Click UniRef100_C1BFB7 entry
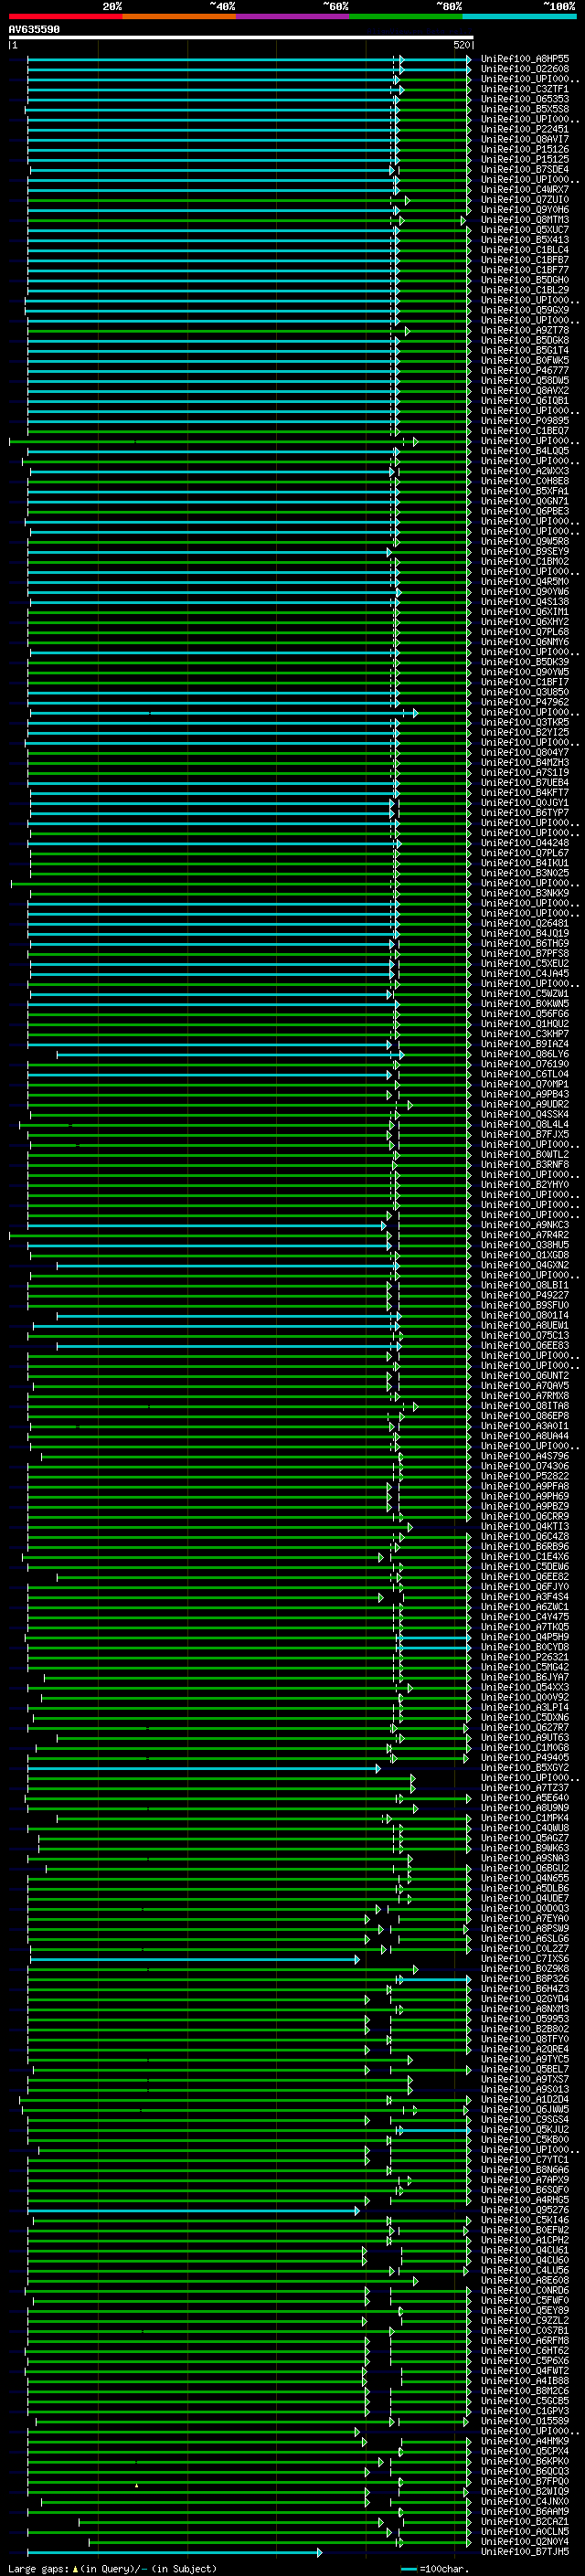This screenshot has width=585, height=2576. (525, 260)
